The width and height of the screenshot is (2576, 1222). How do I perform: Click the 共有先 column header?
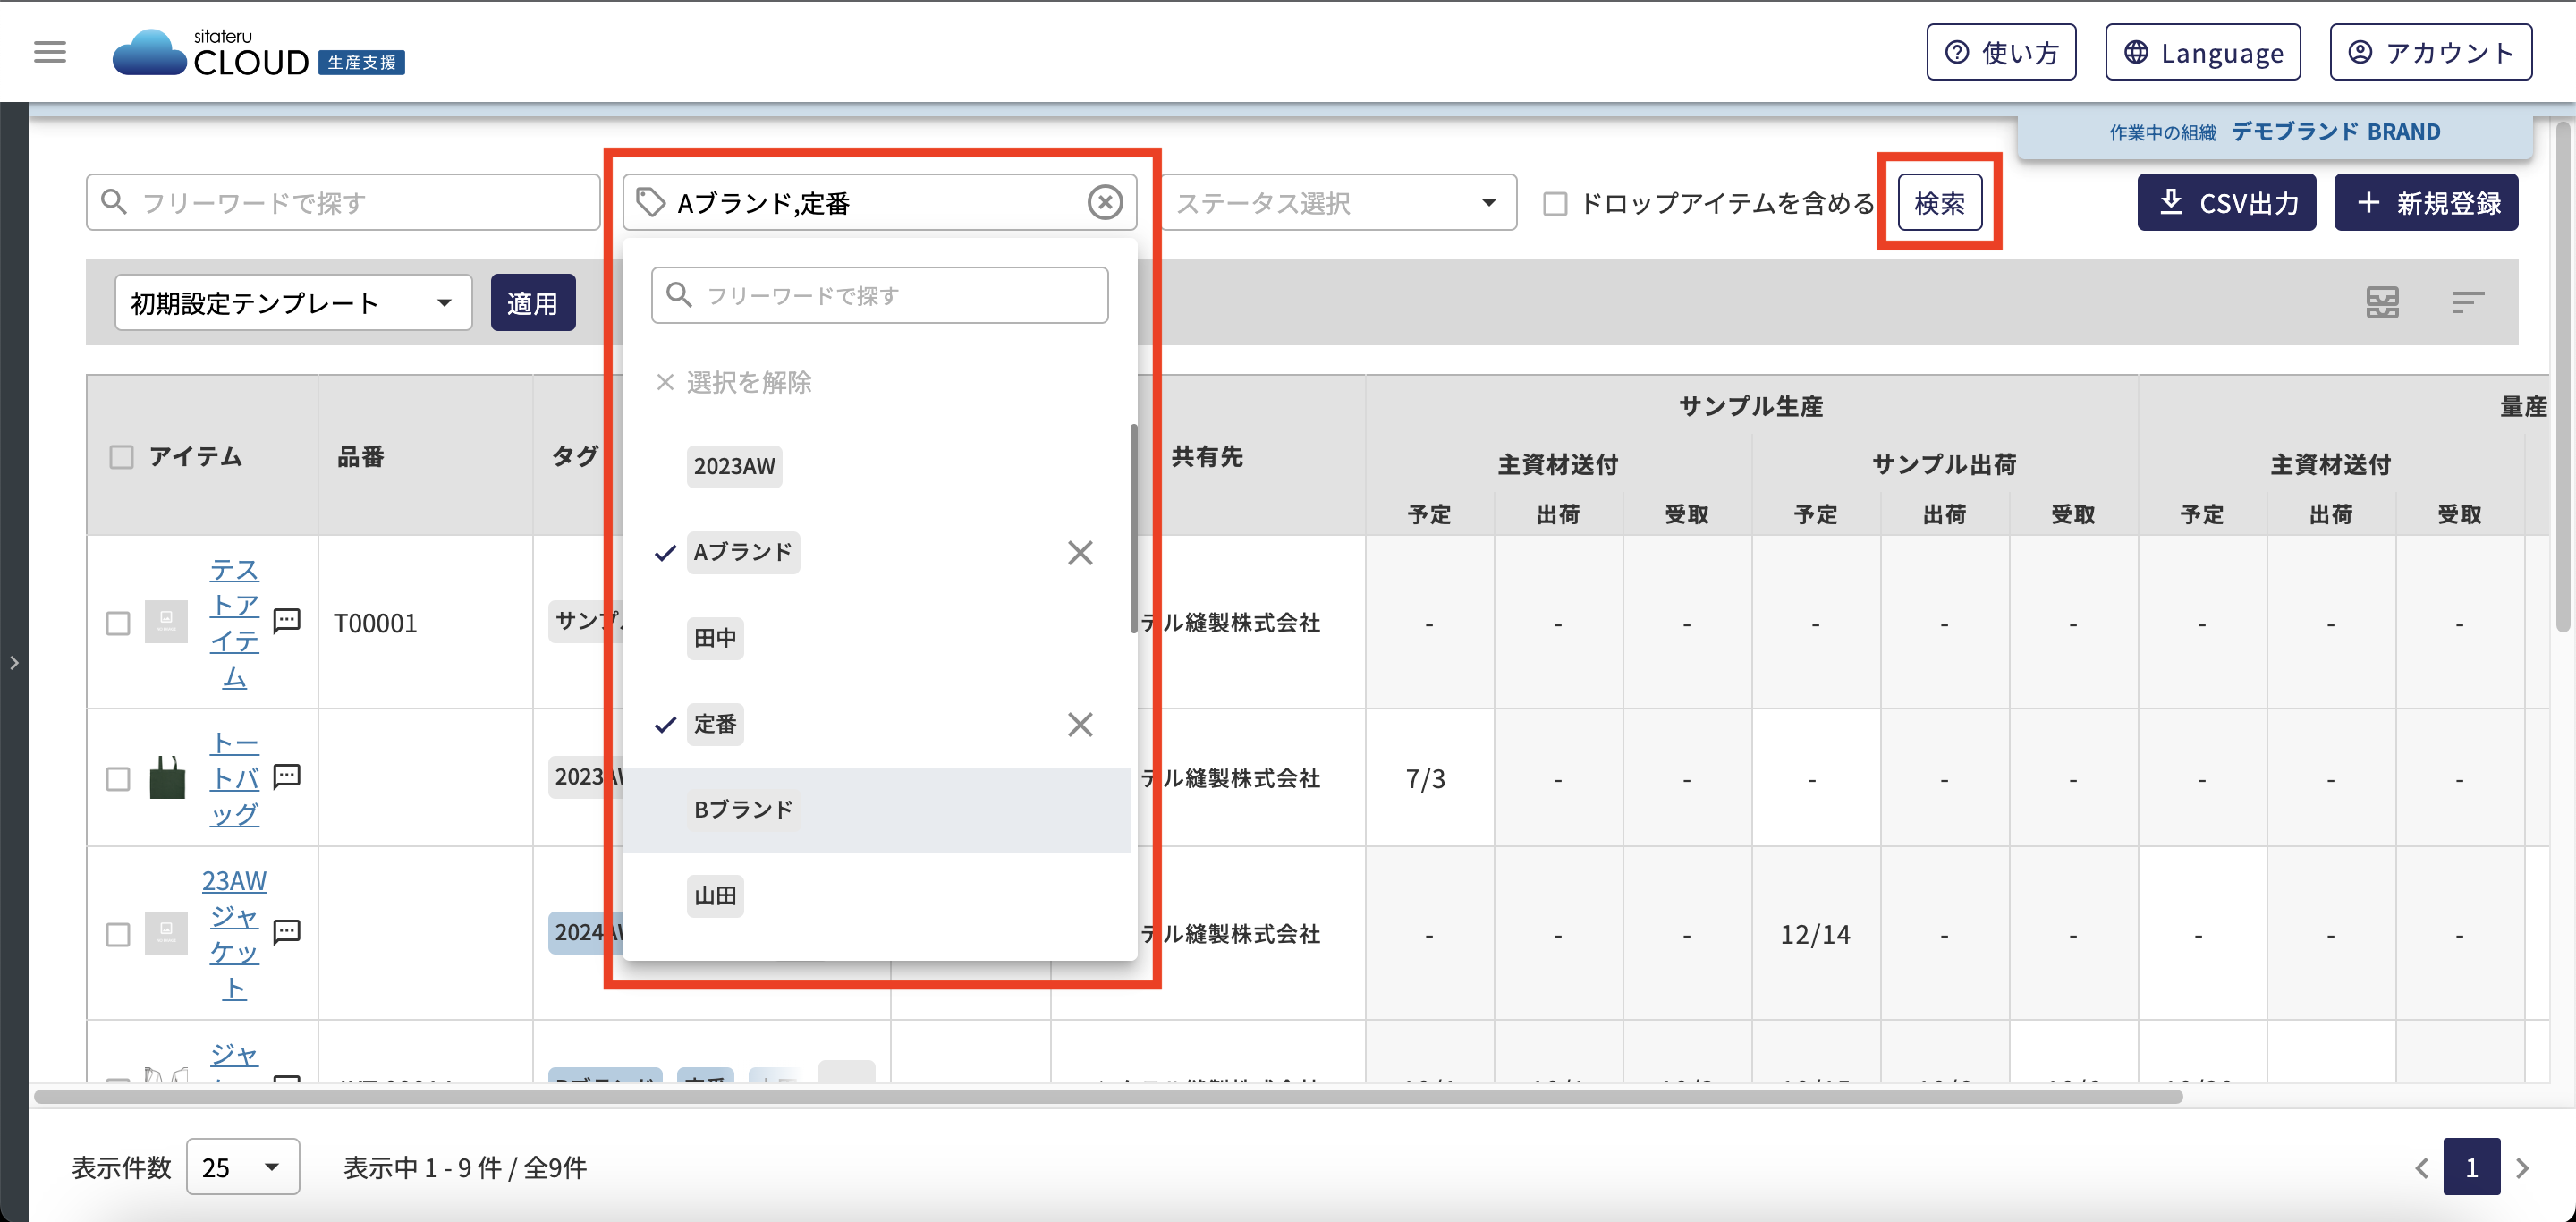pyautogui.click(x=1207, y=457)
